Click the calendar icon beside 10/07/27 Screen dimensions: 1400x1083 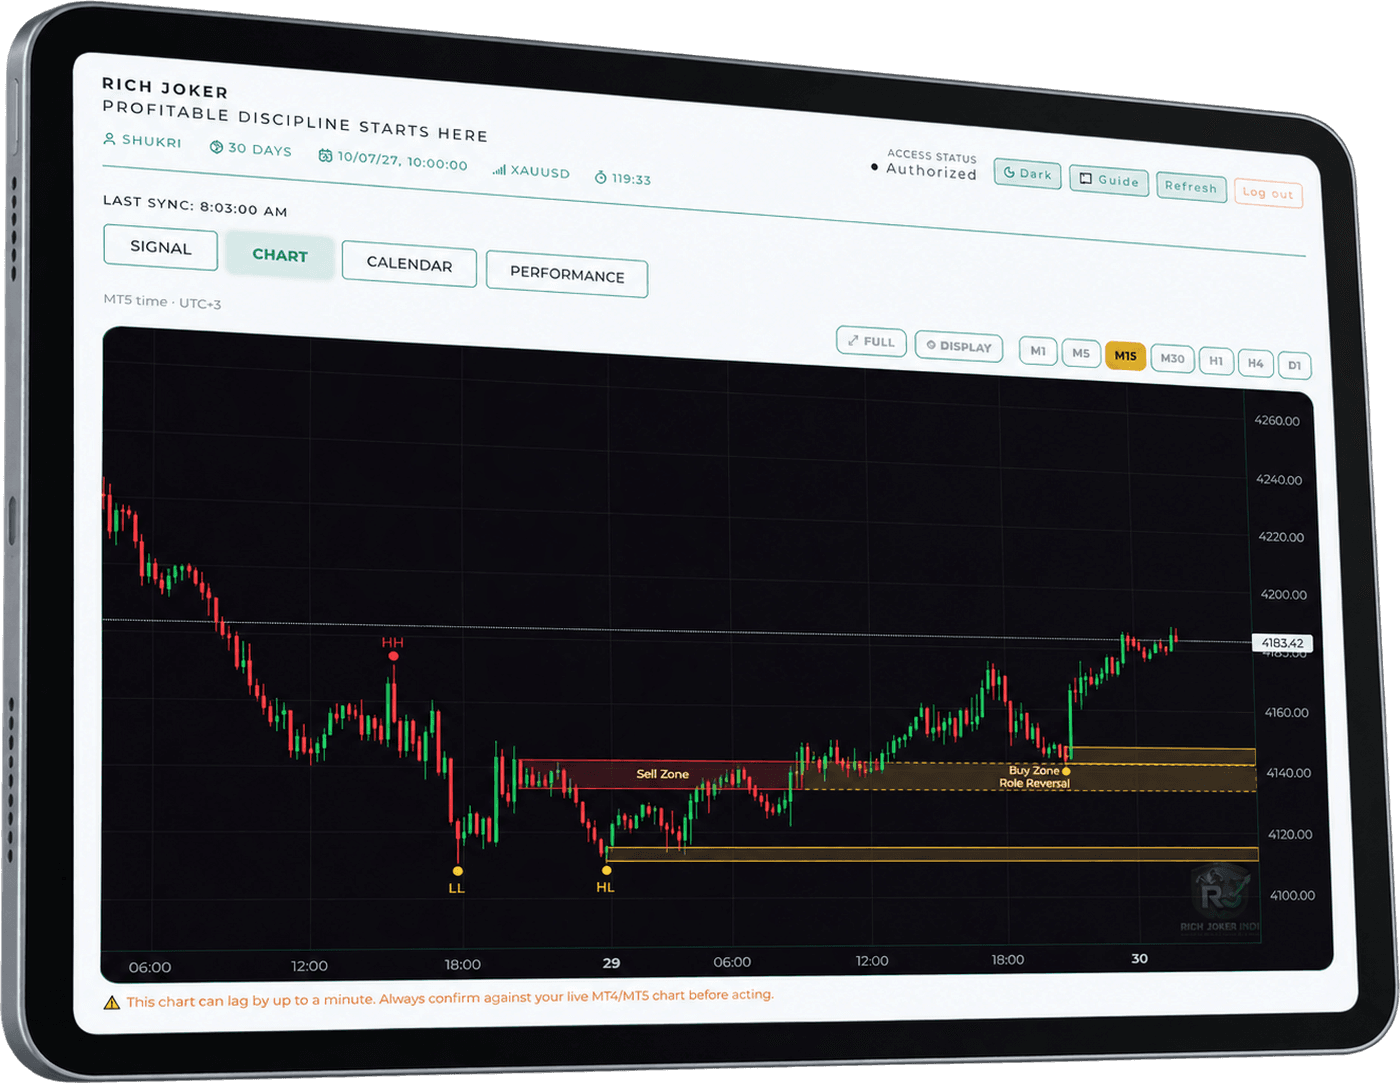point(325,156)
